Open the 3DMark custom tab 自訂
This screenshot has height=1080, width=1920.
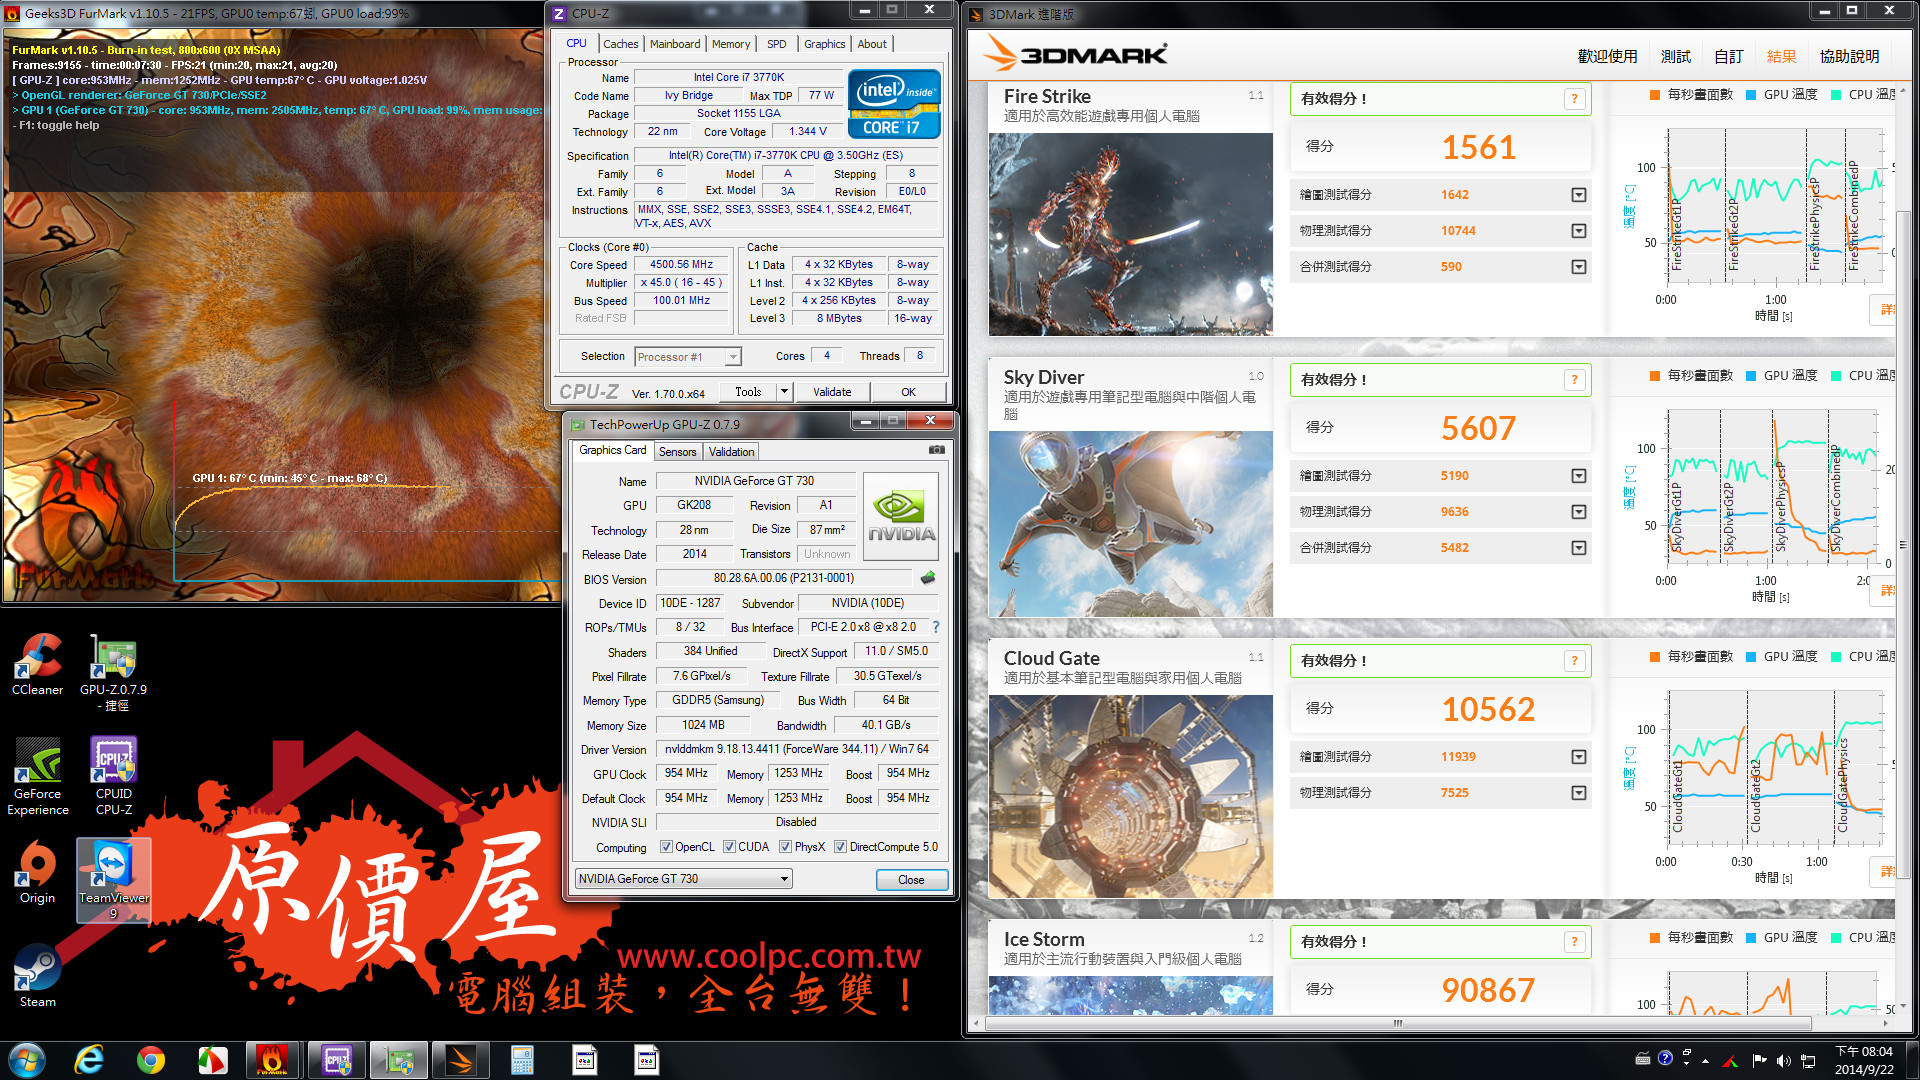tap(1729, 57)
